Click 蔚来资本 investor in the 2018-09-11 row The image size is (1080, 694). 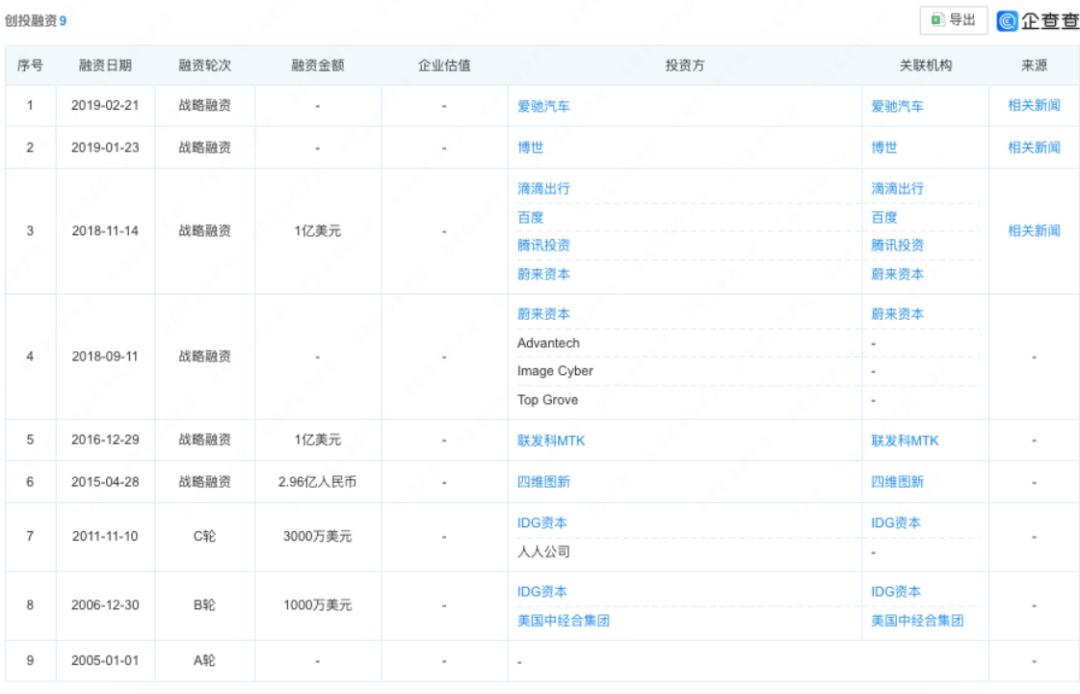[x=543, y=314]
